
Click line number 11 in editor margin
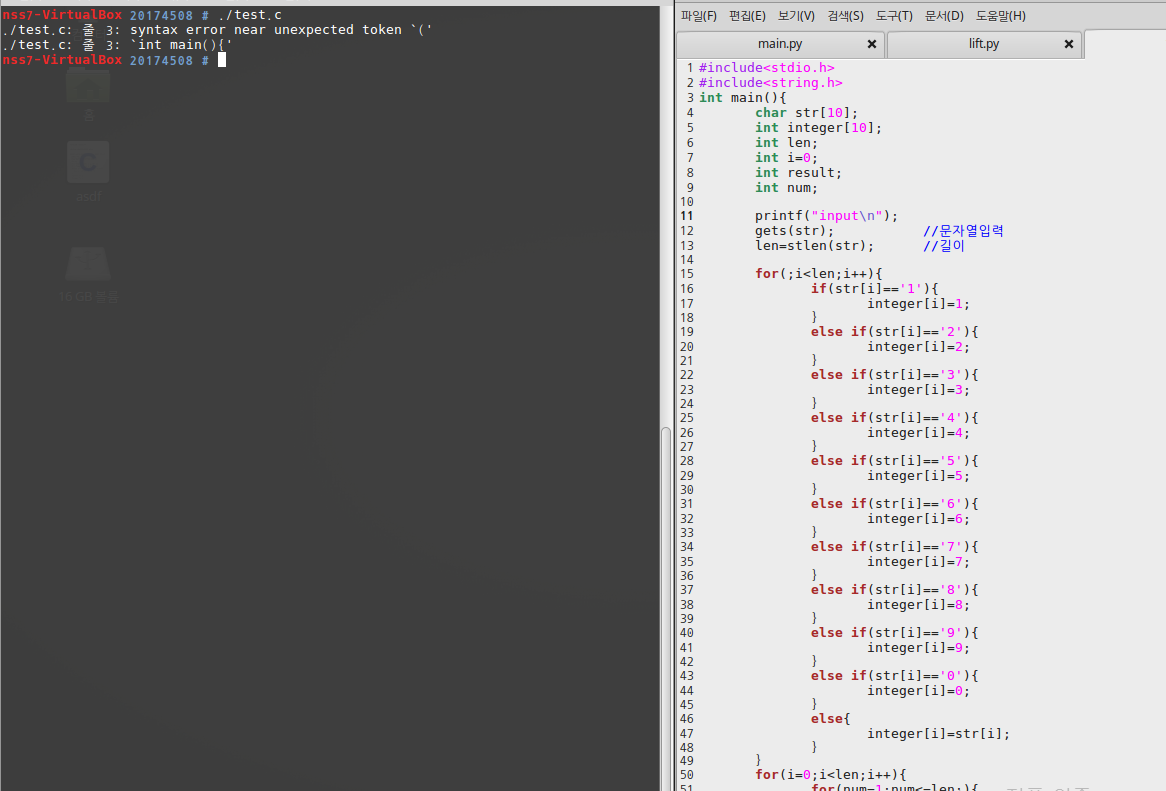(x=686, y=216)
